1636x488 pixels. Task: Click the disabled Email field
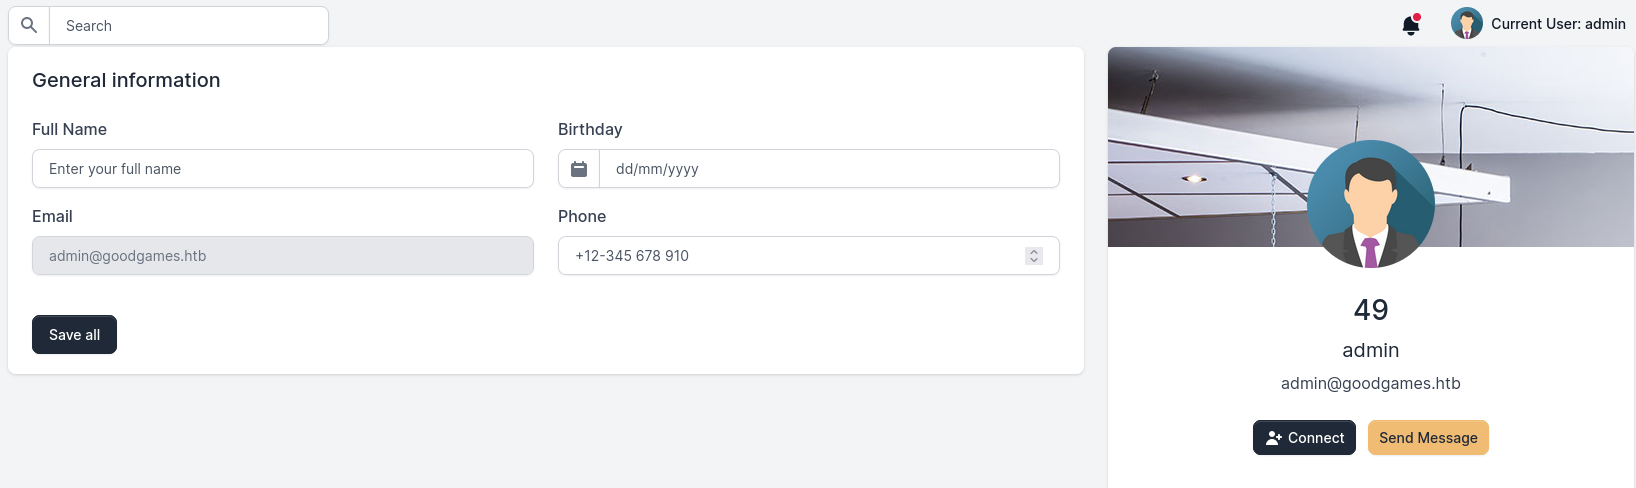click(282, 256)
